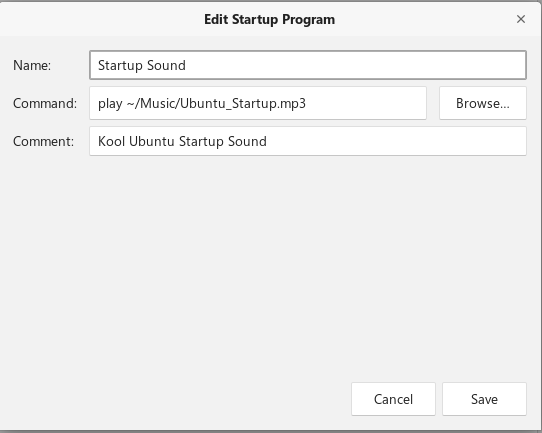Select the Comment text field

[308, 141]
